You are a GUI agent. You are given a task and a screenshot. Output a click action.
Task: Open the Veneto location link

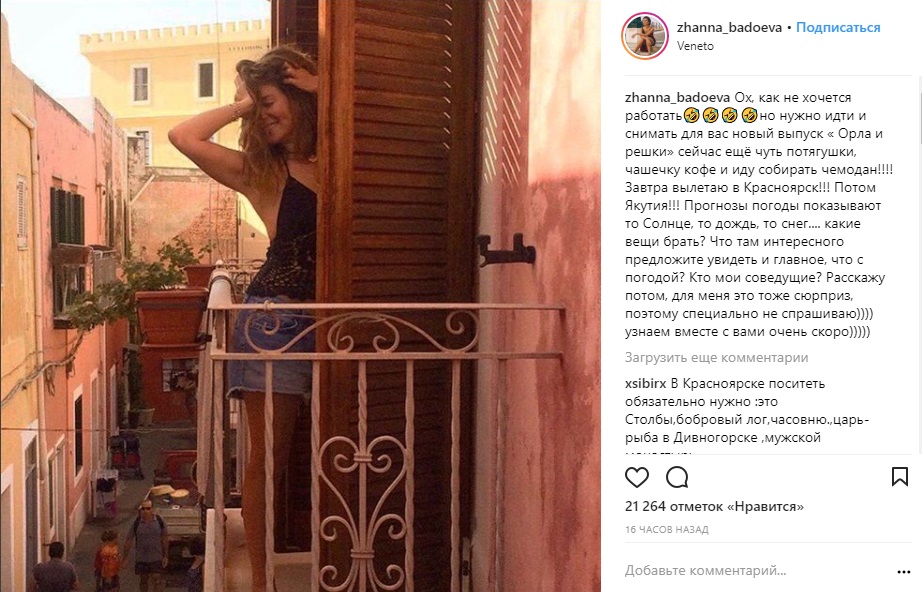[695, 46]
